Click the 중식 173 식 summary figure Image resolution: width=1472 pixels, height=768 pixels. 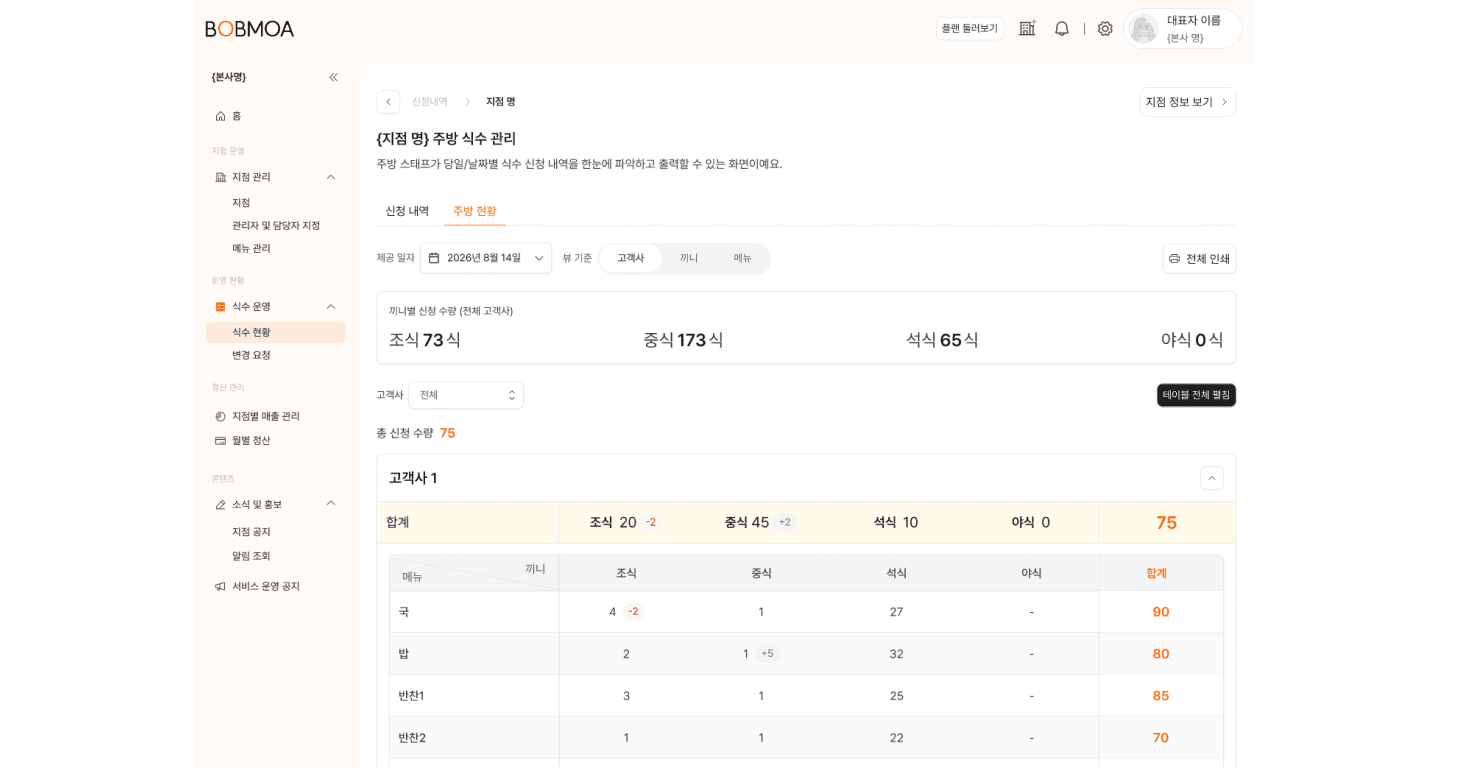[x=683, y=340]
